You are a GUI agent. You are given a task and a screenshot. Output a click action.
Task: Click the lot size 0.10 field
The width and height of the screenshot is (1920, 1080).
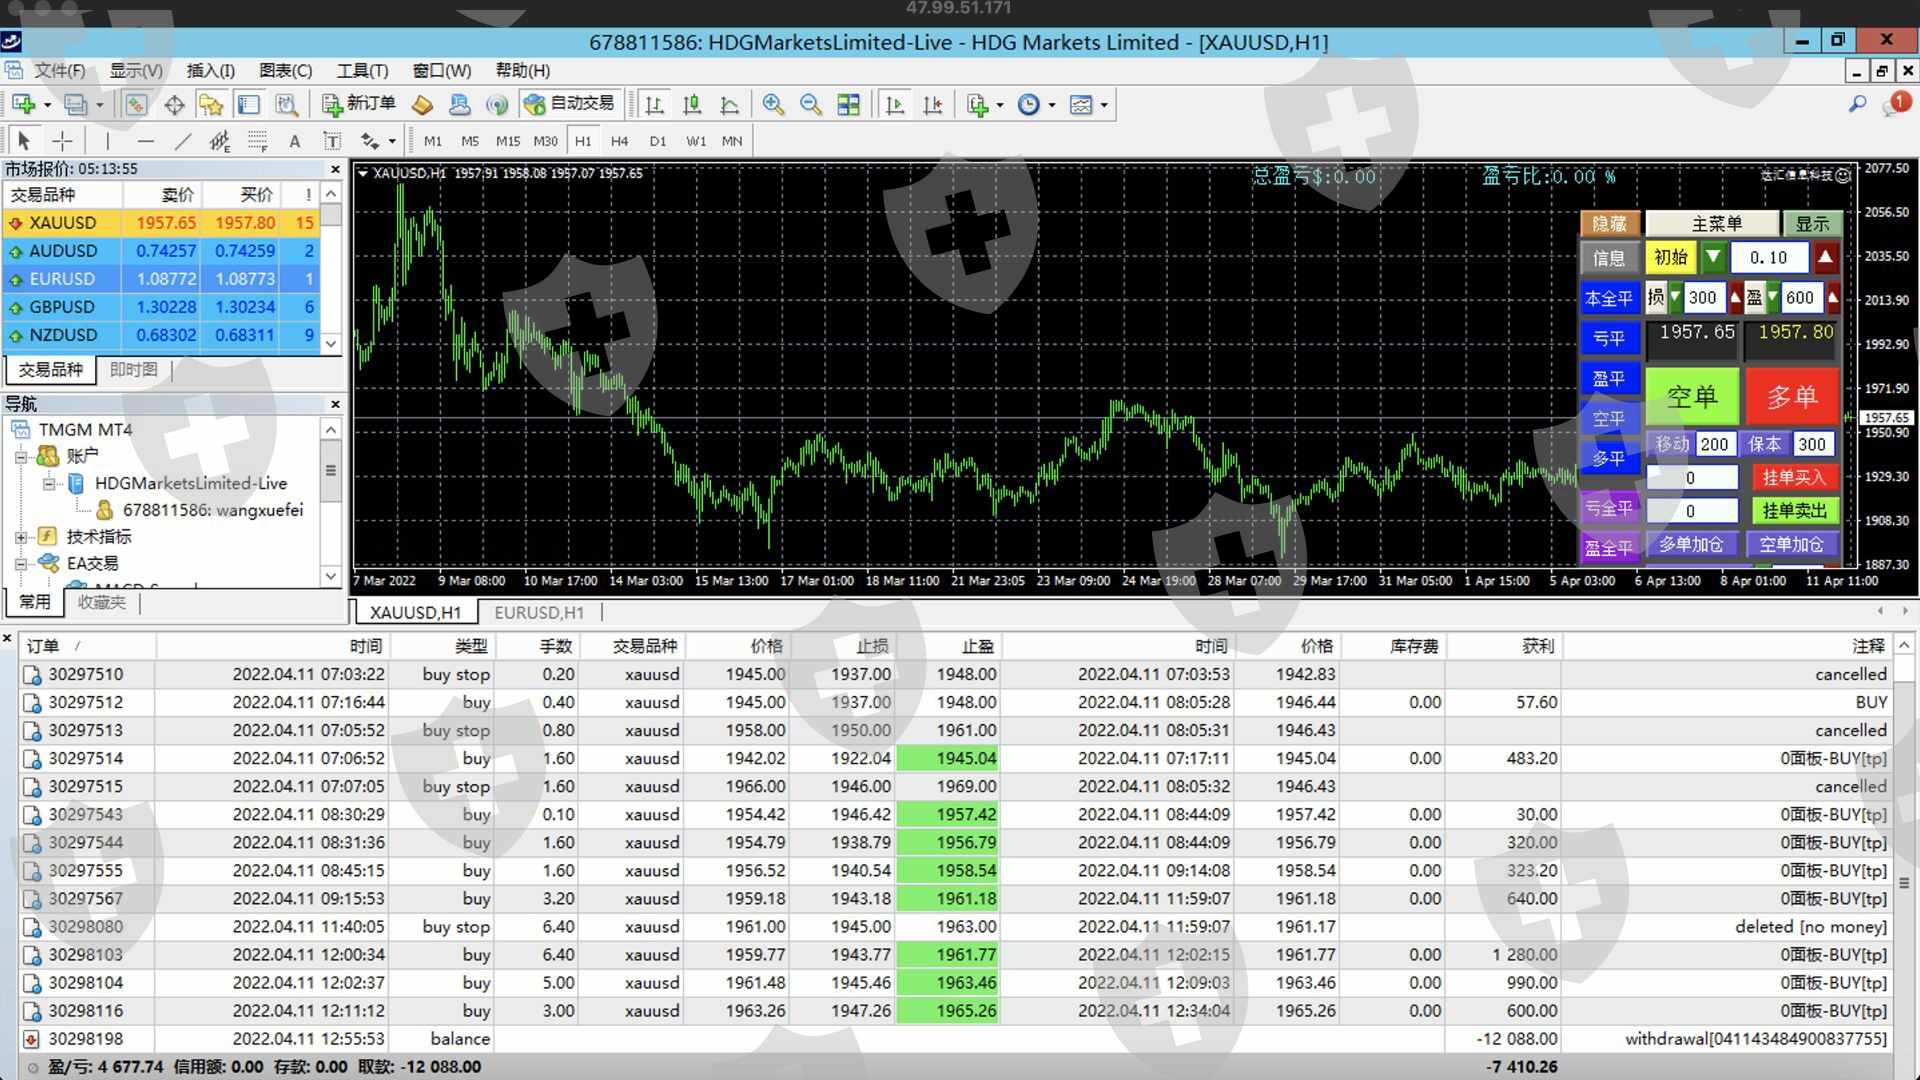coord(1768,258)
